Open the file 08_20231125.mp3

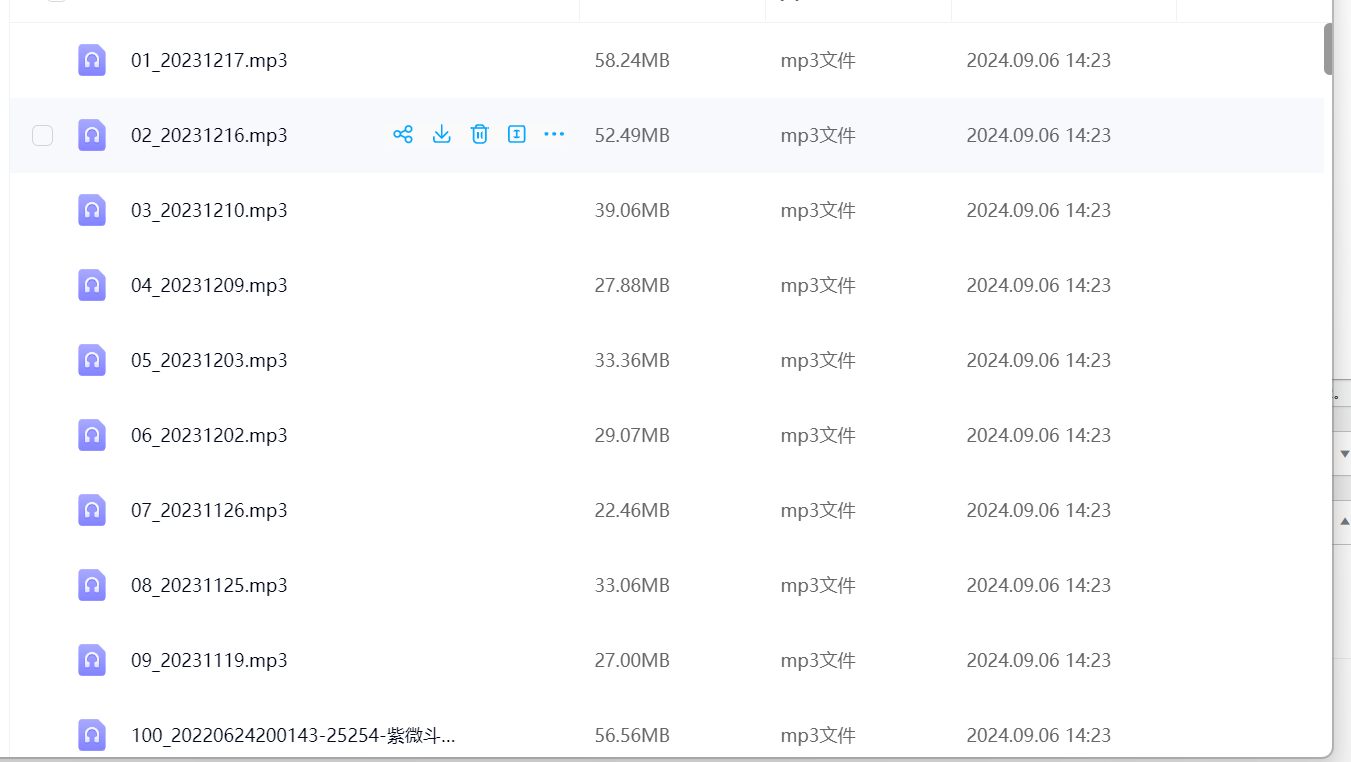tap(209, 585)
